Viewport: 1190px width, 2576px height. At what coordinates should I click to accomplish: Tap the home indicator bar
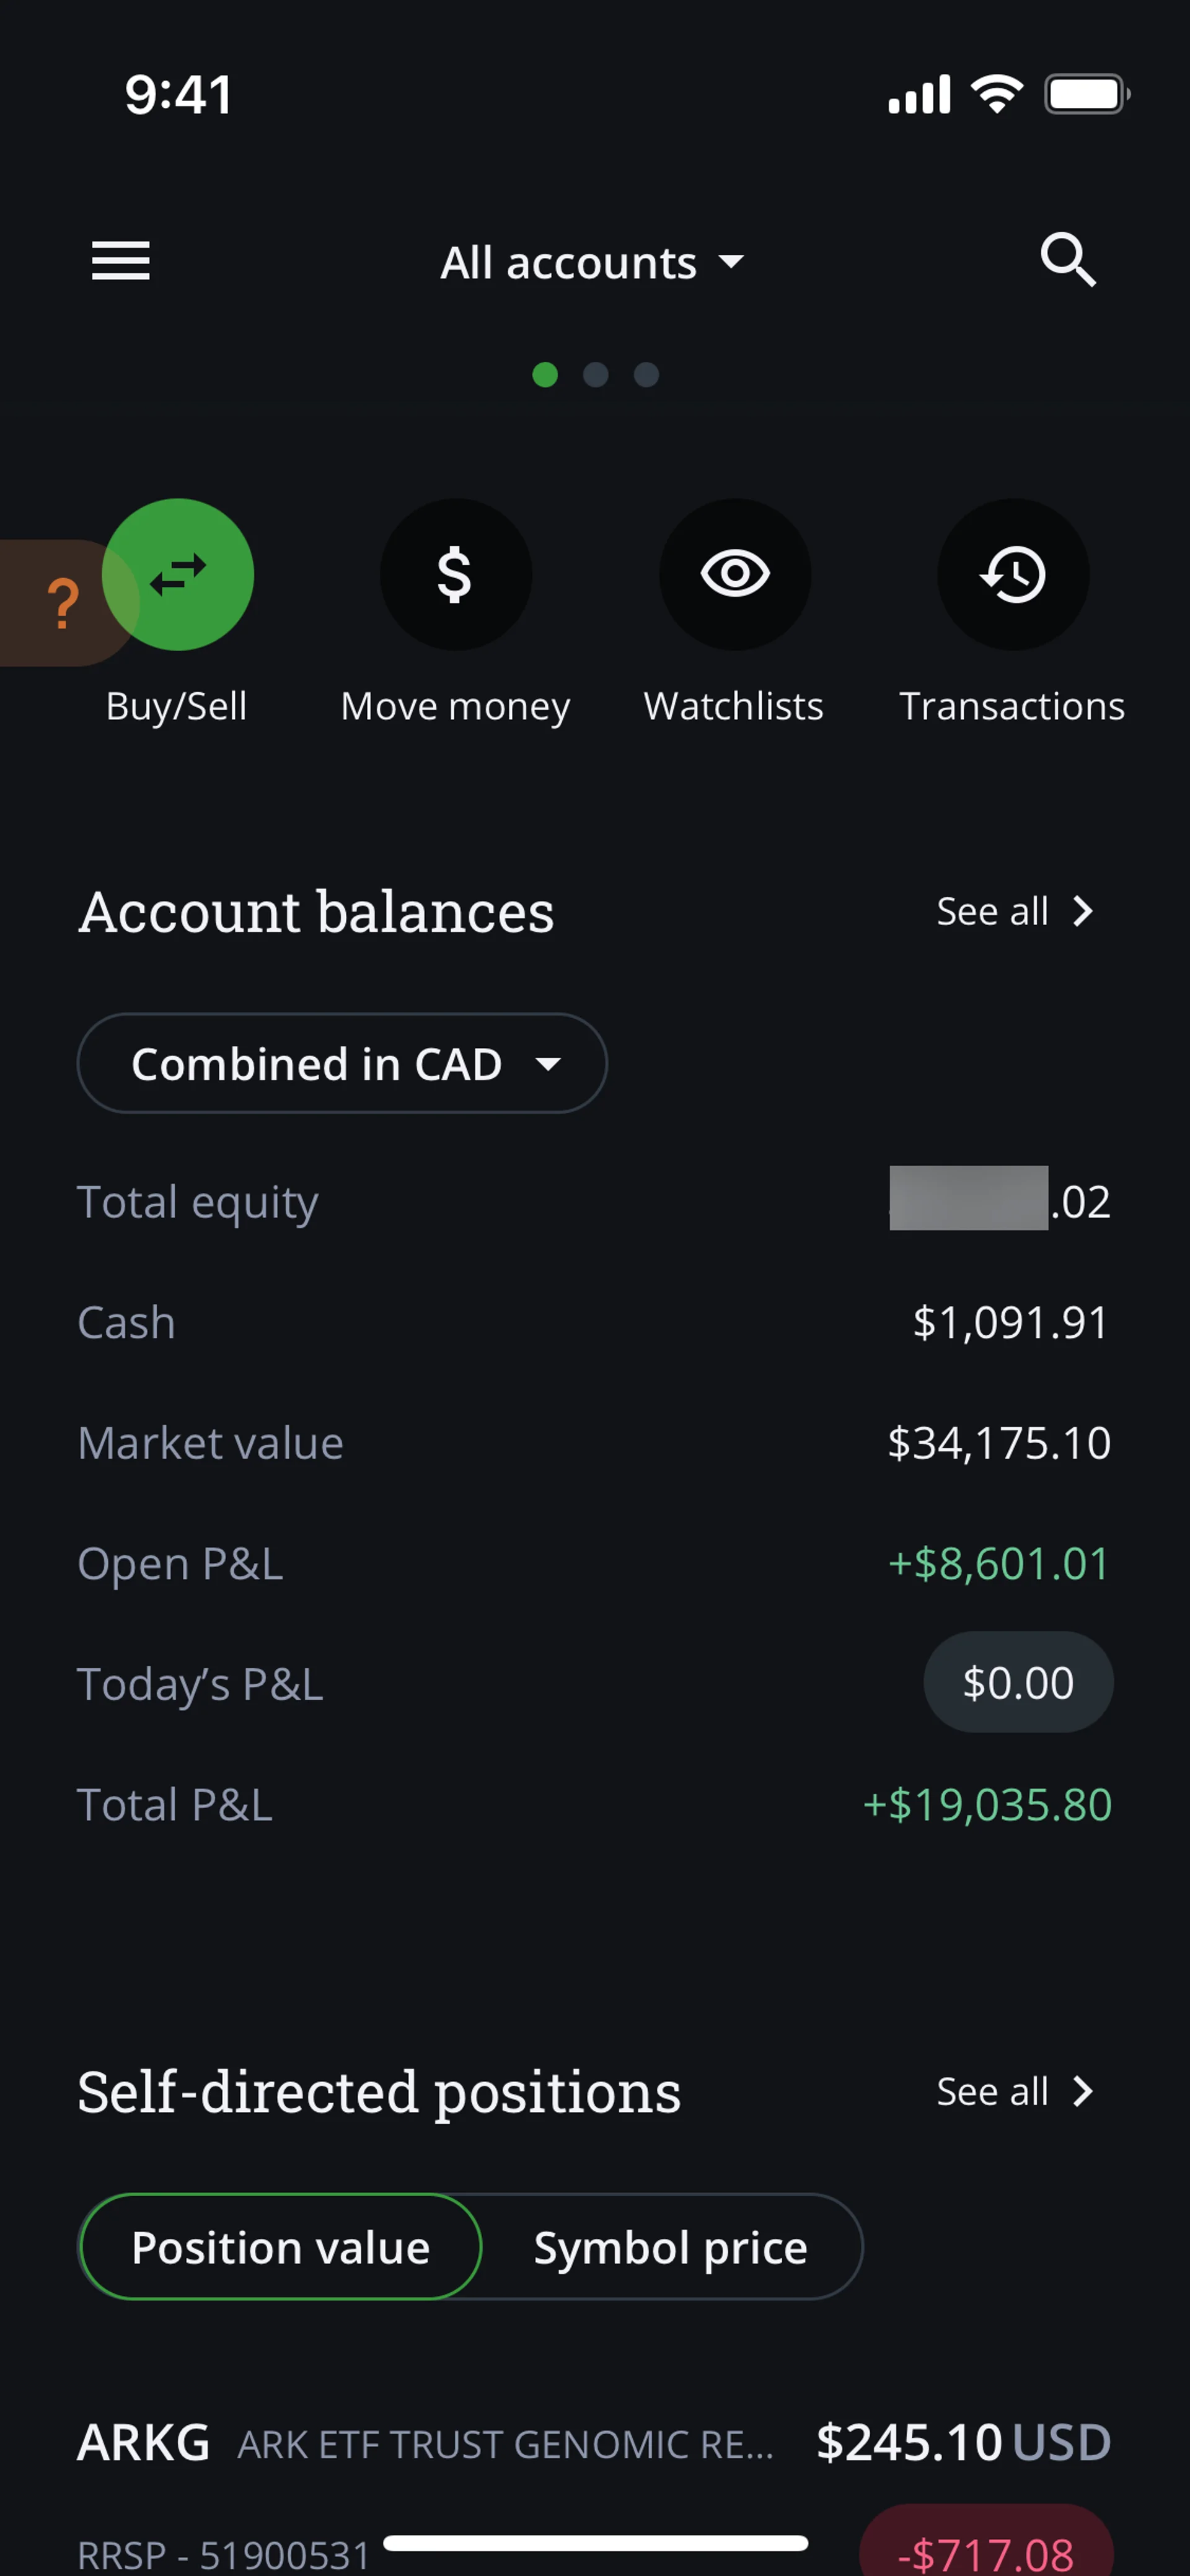click(595, 2543)
